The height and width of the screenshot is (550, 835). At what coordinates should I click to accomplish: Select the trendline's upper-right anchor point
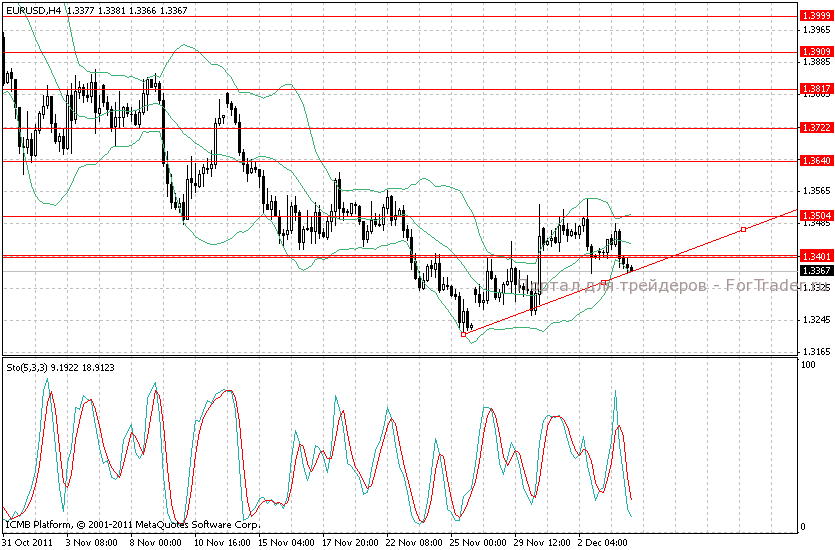[x=743, y=229]
